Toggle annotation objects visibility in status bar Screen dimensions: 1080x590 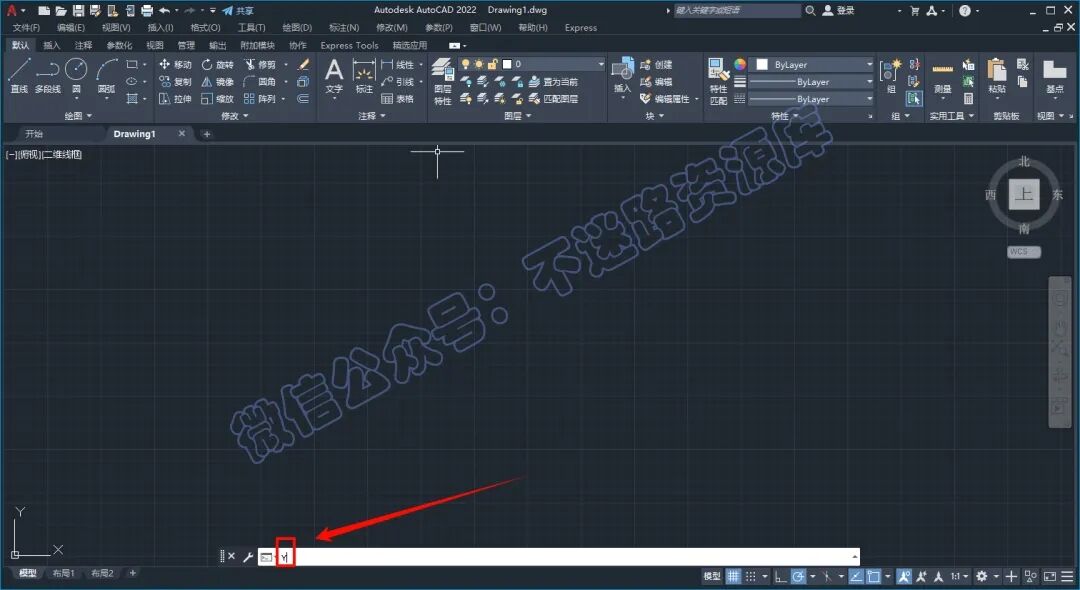click(x=904, y=576)
